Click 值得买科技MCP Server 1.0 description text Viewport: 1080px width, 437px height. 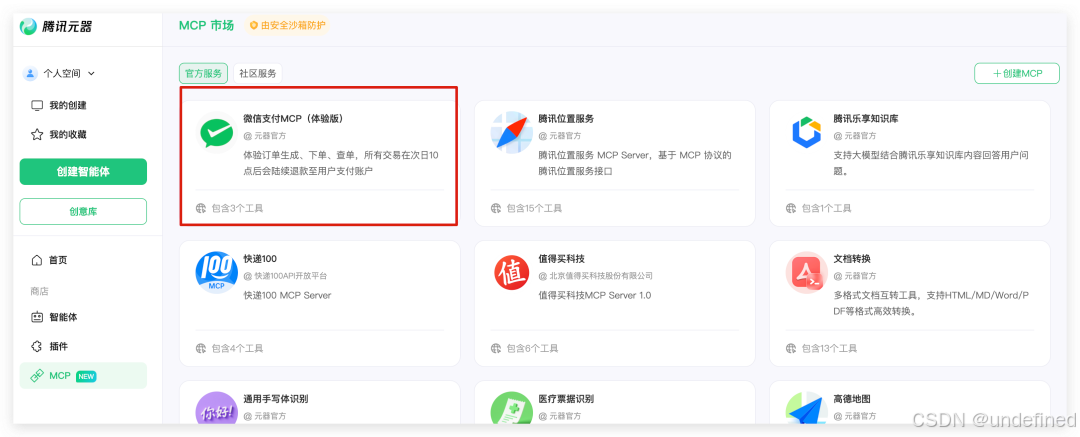(594, 295)
